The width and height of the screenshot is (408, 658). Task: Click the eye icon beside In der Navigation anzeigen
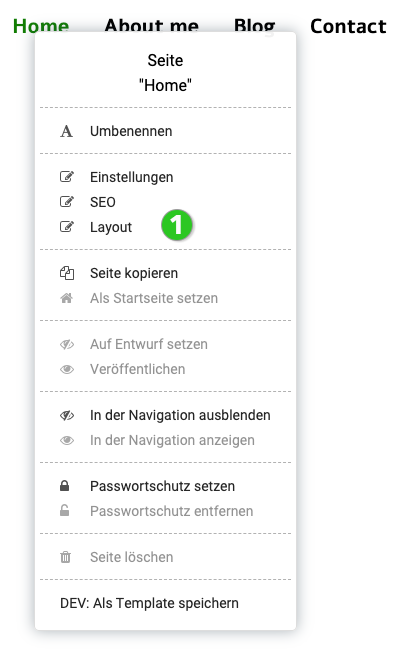tap(67, 440)
